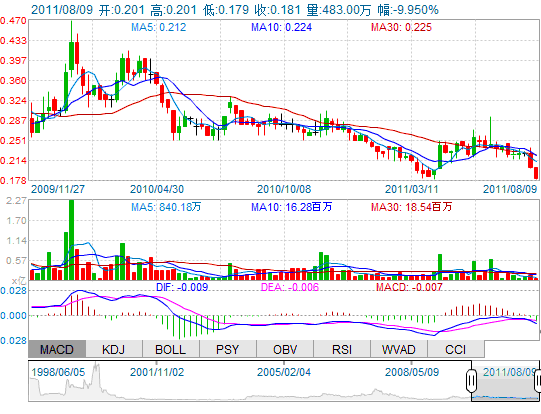Click the 2008/05/09 timeline marker
This screenshot has width=541, height=414.
coord(412,372)
